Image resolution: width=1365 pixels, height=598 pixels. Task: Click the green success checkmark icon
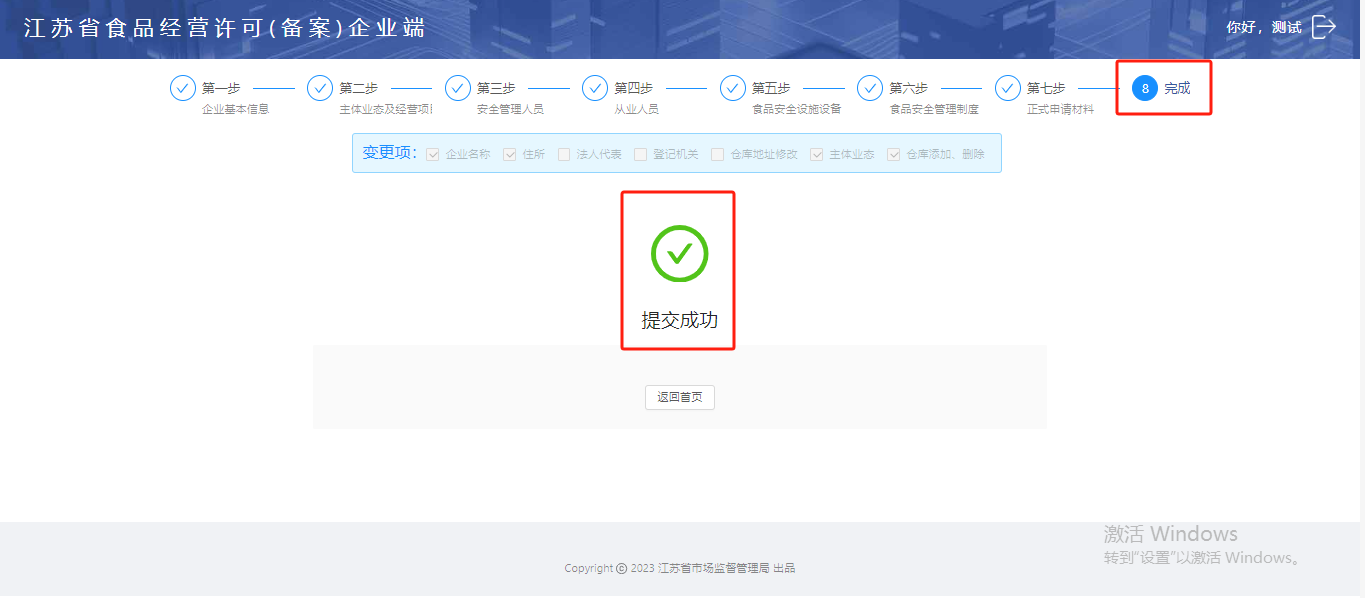coord(679,254)
